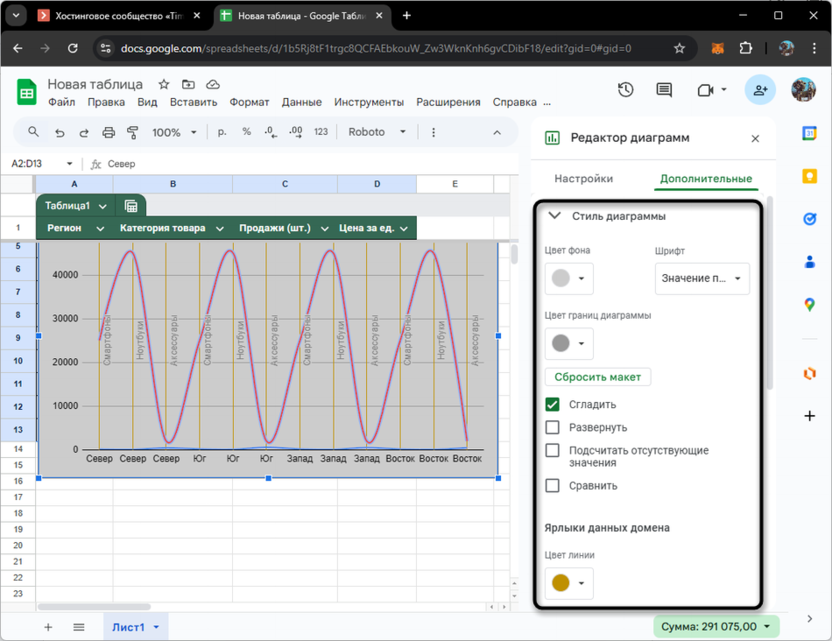Open the 100% zoom dropdown
The image size is (832, 641).
click(175, 132)
